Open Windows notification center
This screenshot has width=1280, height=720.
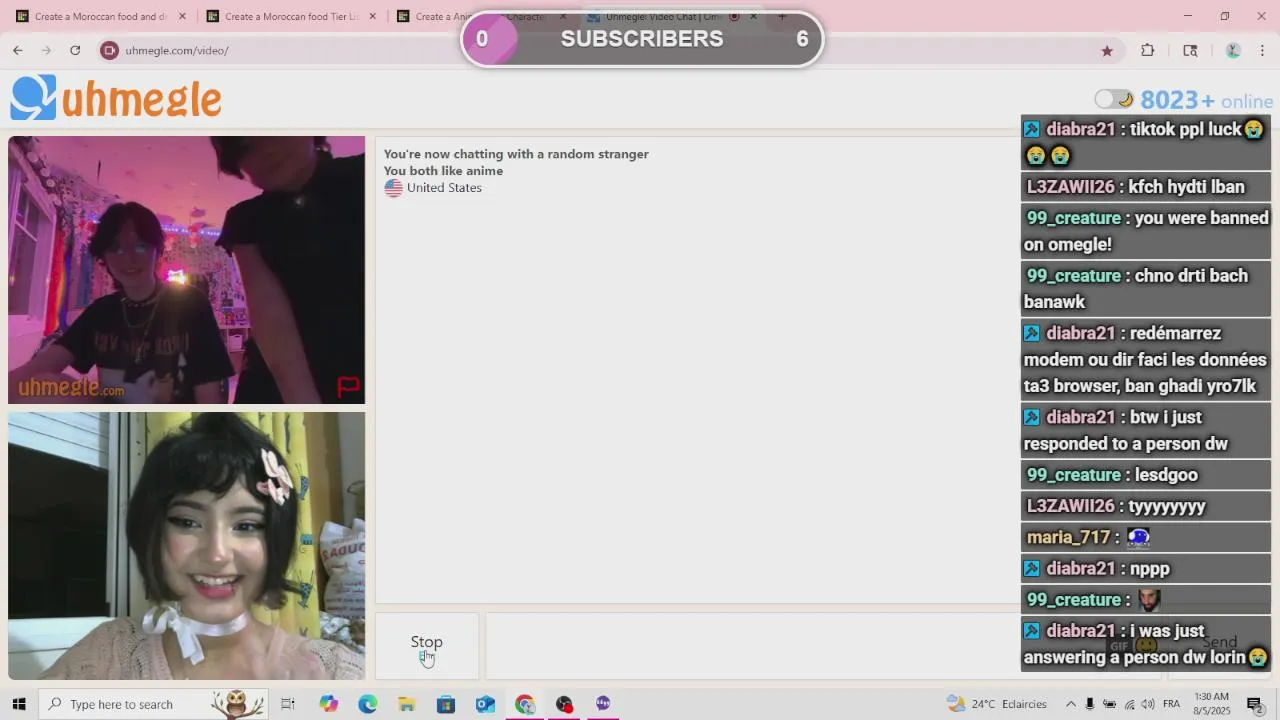tap(1255, 704)
